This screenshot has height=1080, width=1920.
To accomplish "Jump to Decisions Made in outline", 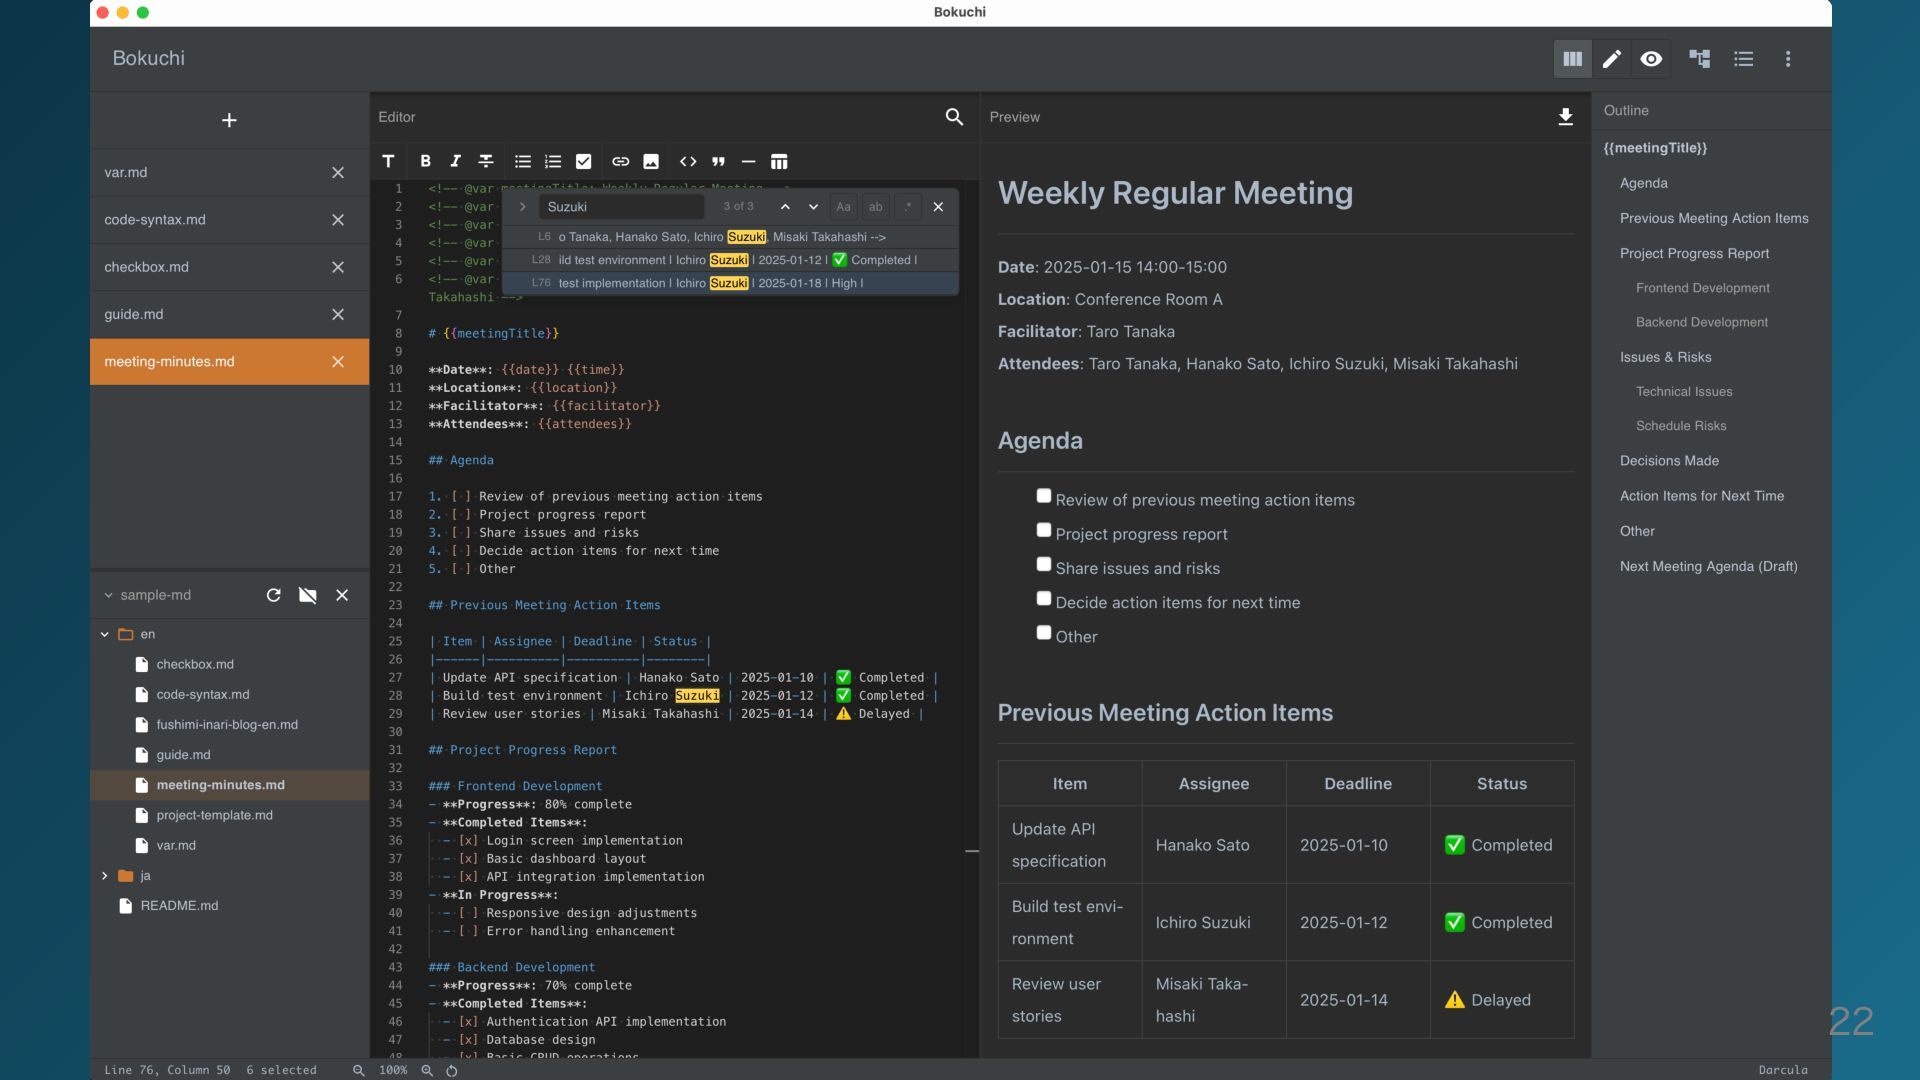I will [x=1669, y=461].
